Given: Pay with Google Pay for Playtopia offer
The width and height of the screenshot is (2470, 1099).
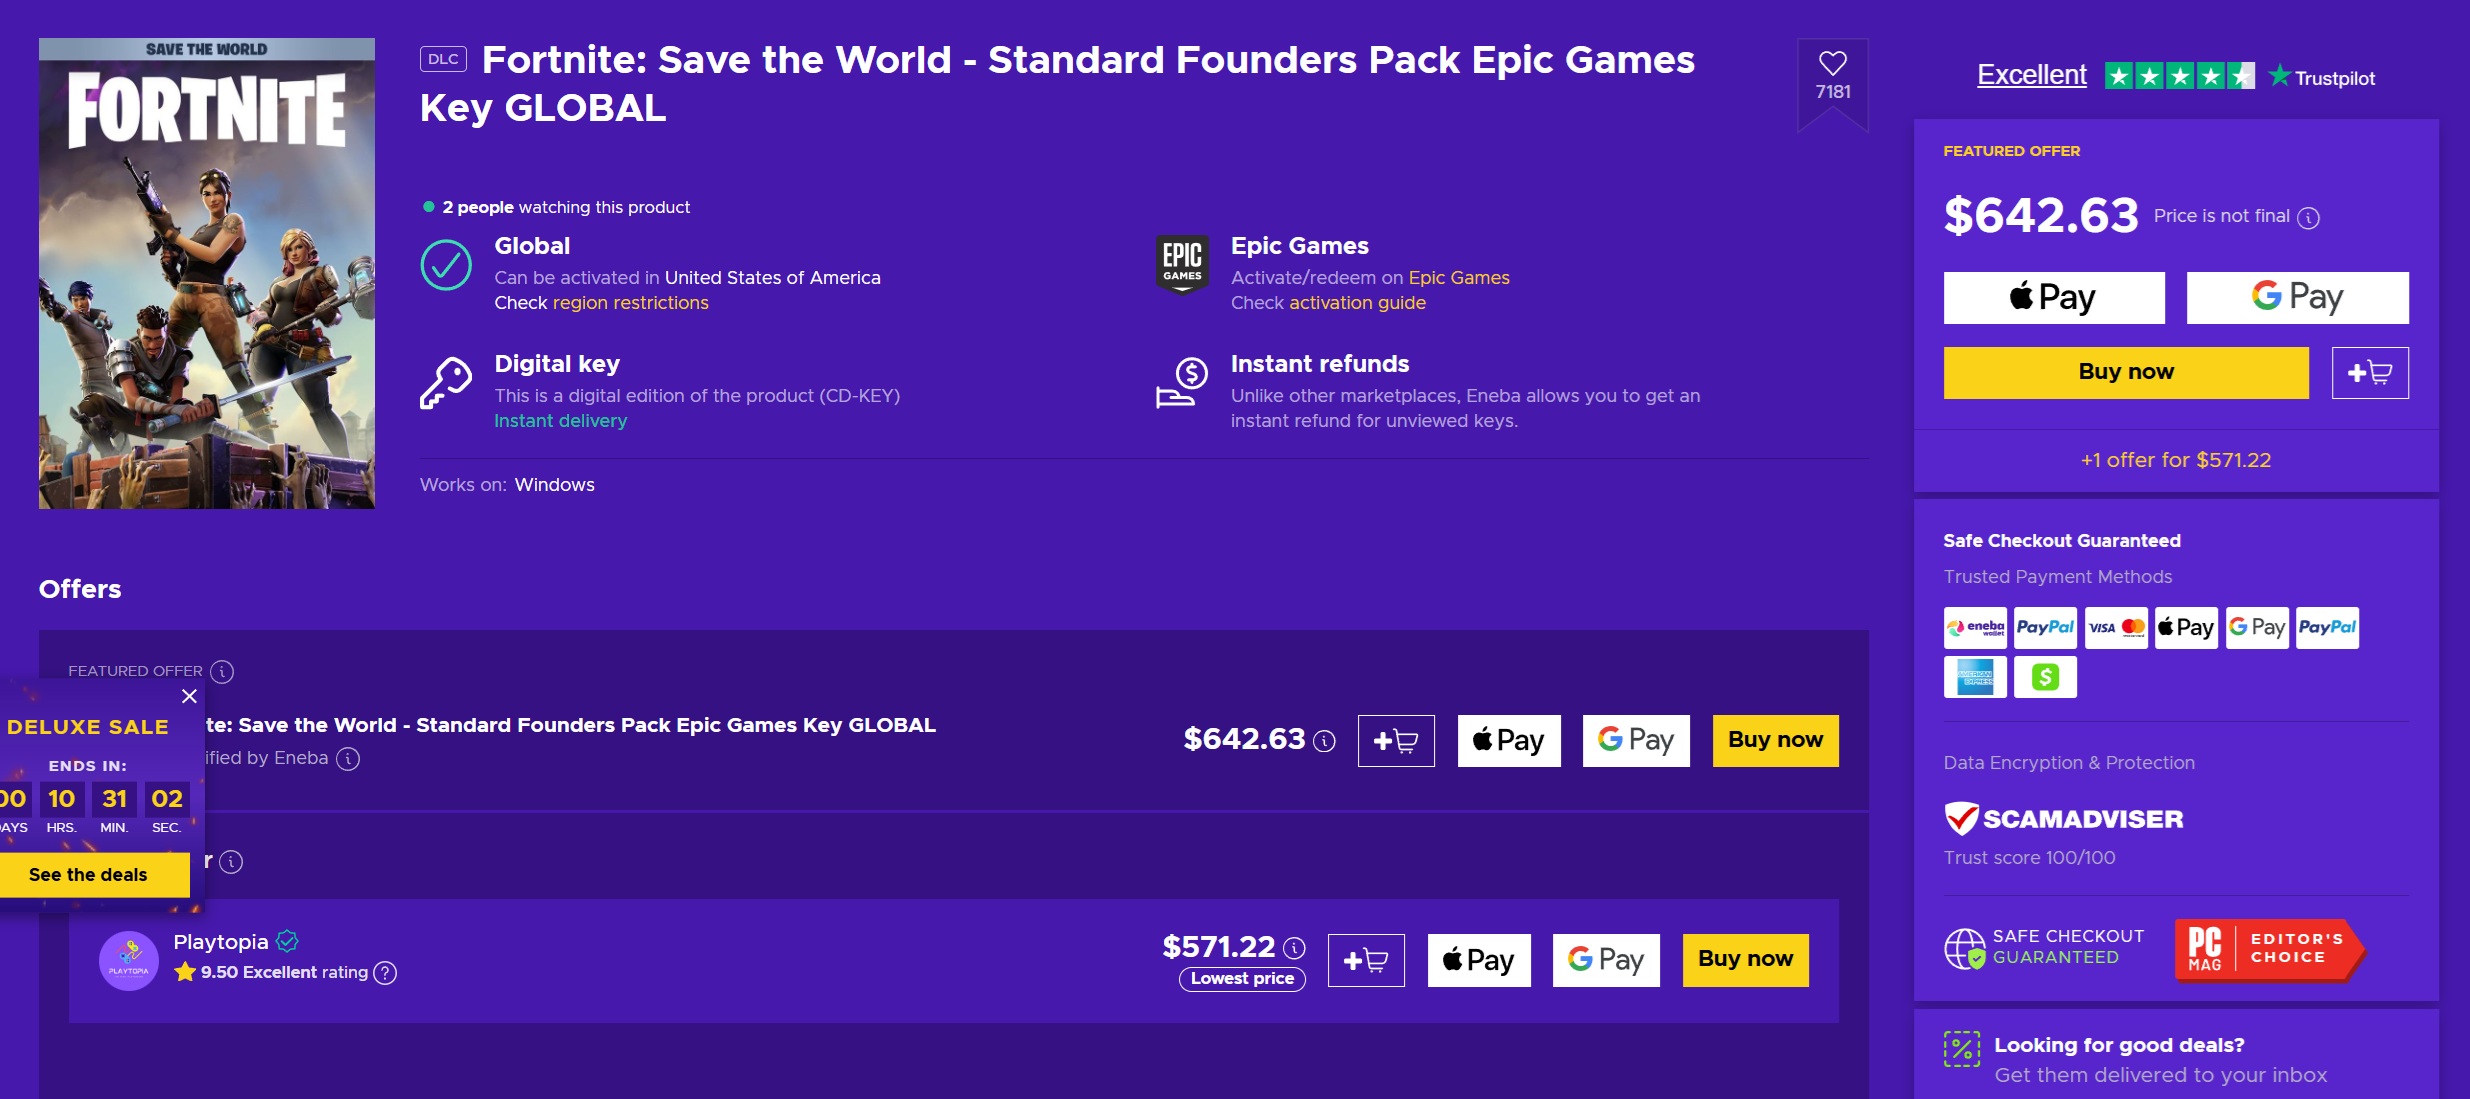Looking at the screenshot, I should (x=1605, y=961).
